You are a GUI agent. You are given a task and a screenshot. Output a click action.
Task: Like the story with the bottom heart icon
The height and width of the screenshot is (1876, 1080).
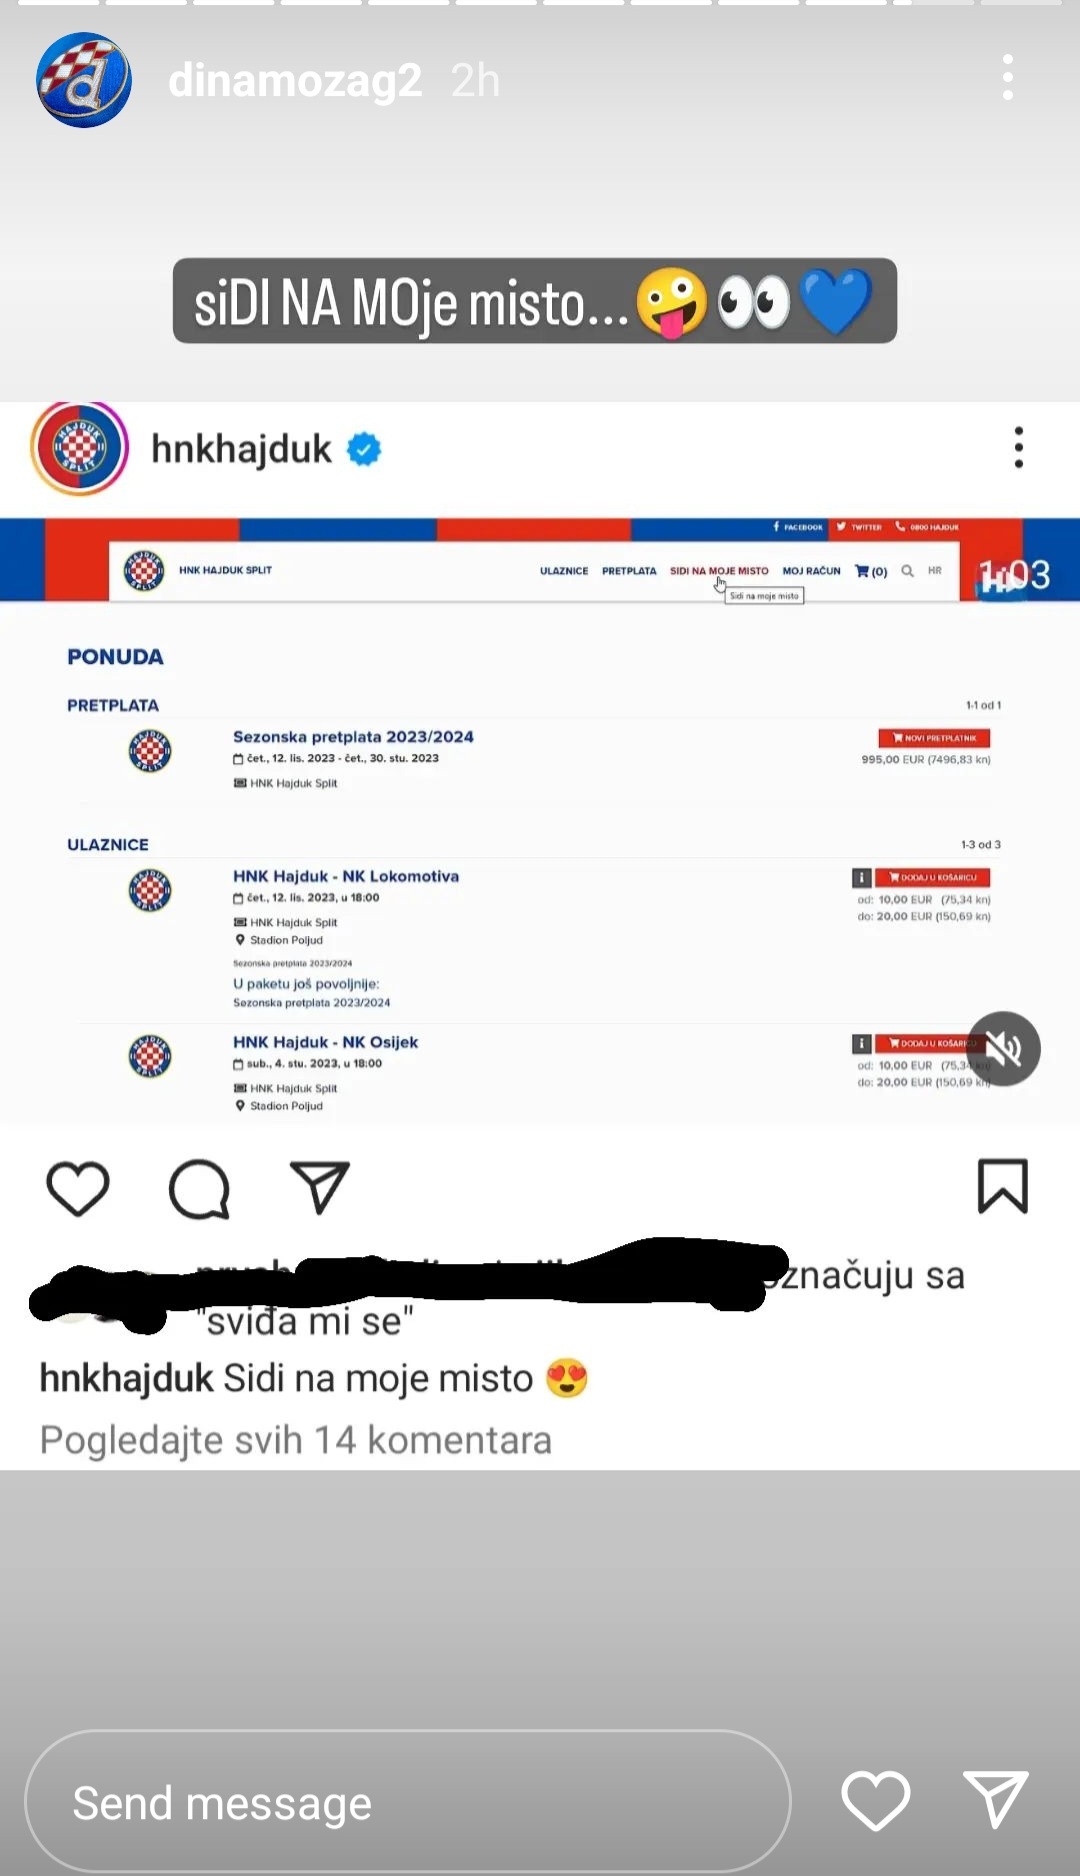(x=876, y=1800)
